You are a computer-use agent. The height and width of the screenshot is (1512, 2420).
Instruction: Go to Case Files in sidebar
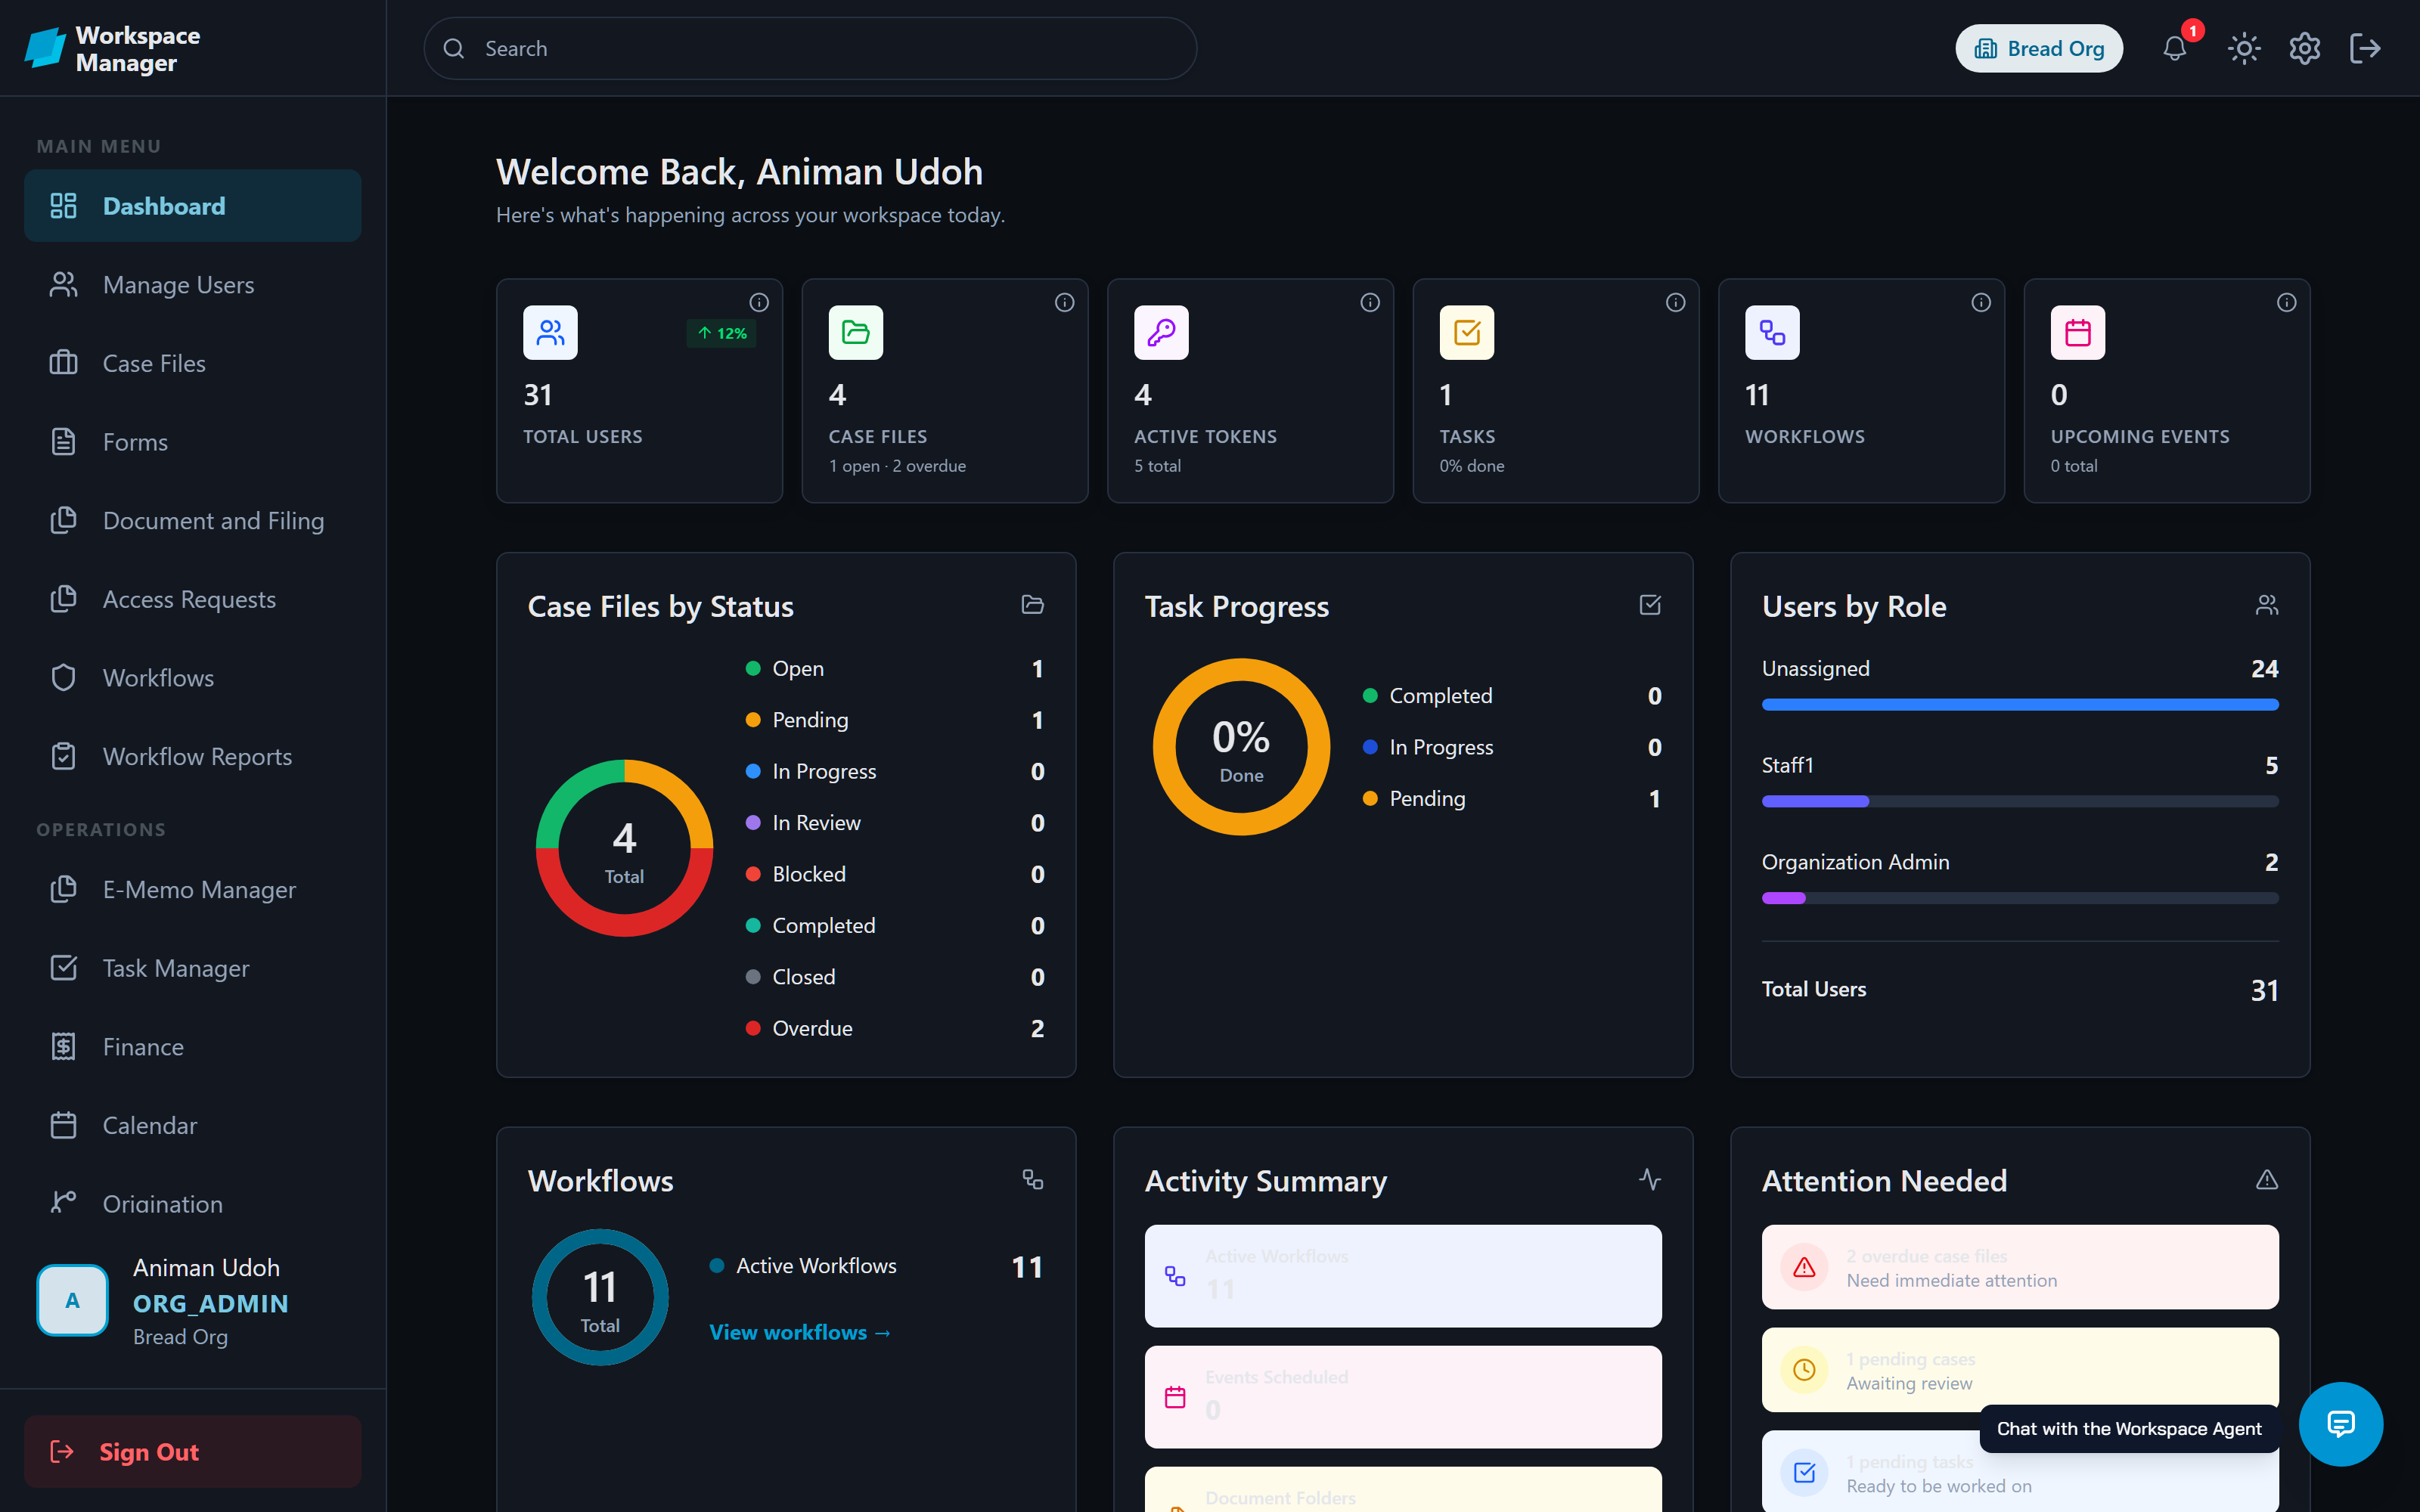192,363
